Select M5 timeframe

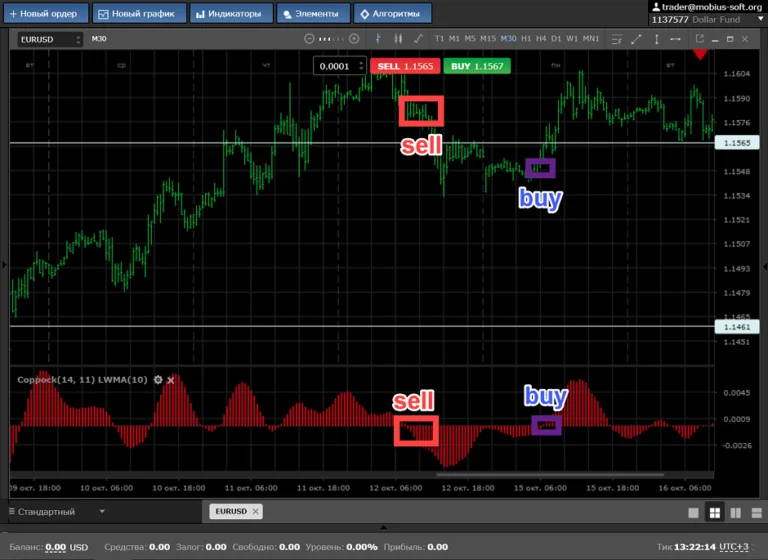[470, 39]
